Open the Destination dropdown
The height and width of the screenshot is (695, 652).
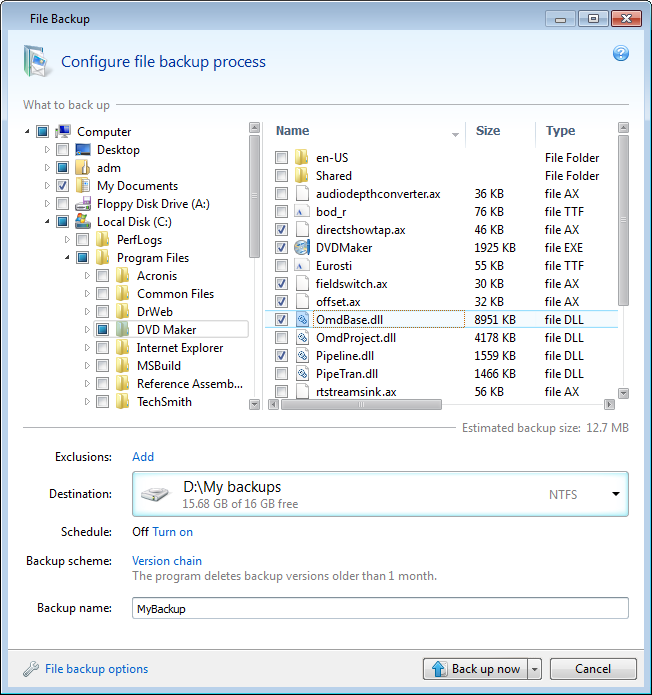616,494
